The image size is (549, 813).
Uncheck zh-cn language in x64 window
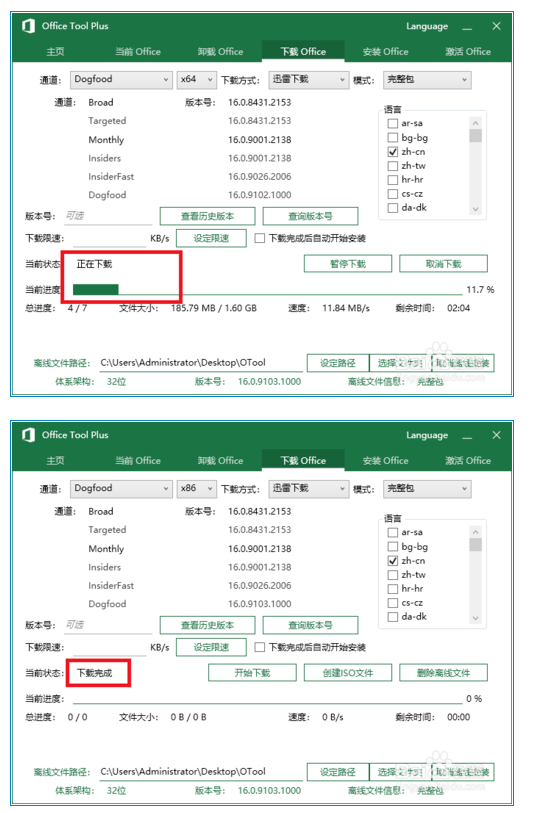pos(393,151)
